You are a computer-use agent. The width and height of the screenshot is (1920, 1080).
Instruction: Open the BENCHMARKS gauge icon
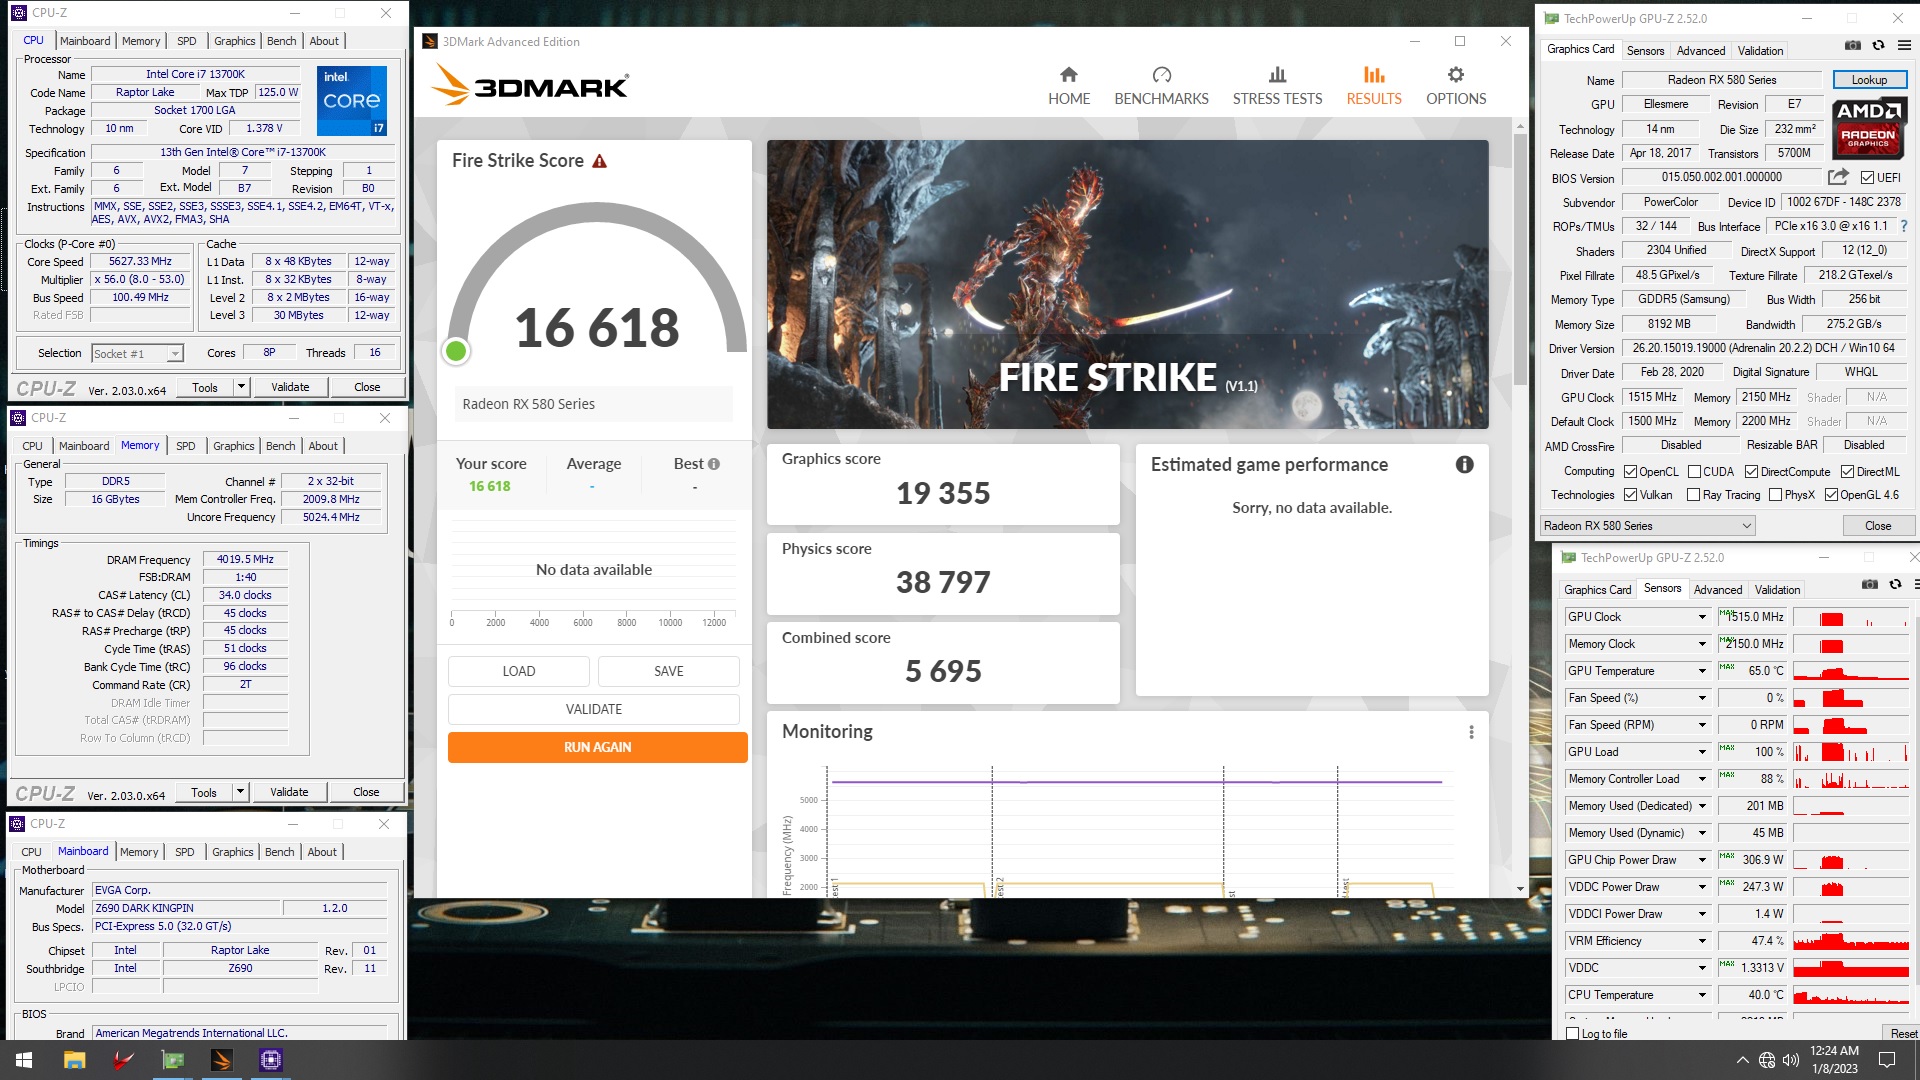click(x=1161, y=75)
